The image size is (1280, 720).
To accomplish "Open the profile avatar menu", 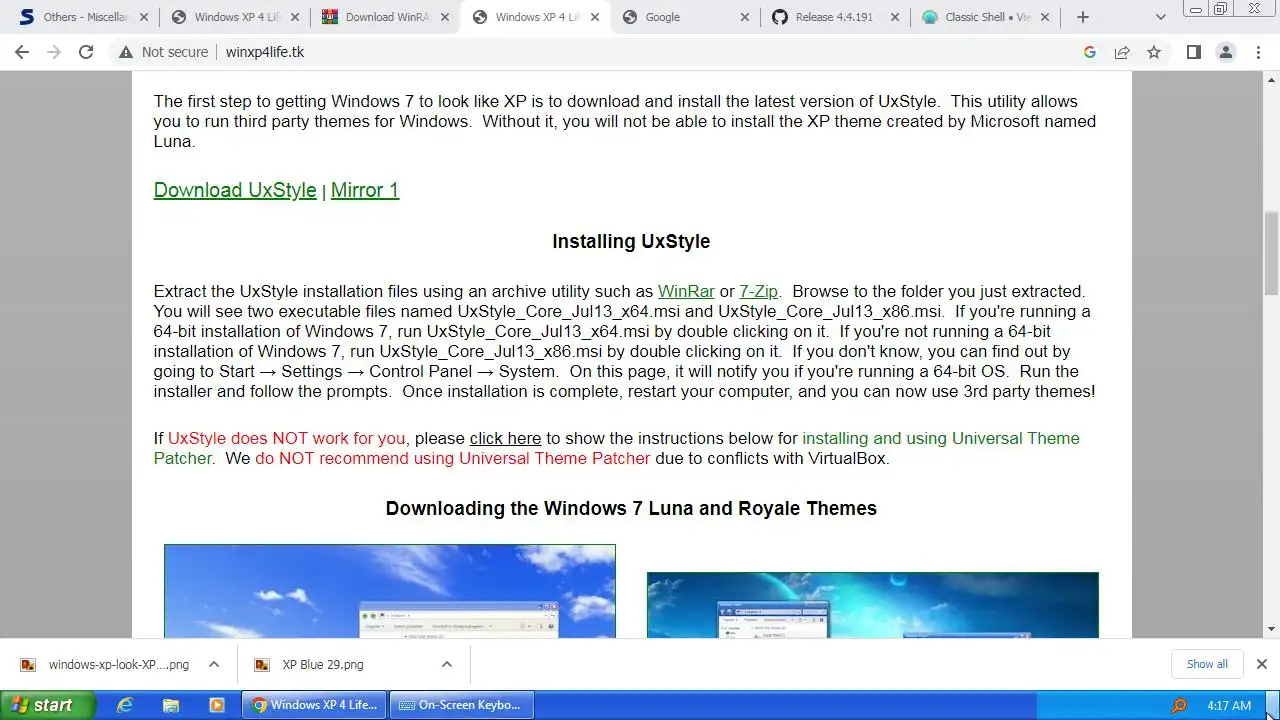I will [x=1226, y=52].
